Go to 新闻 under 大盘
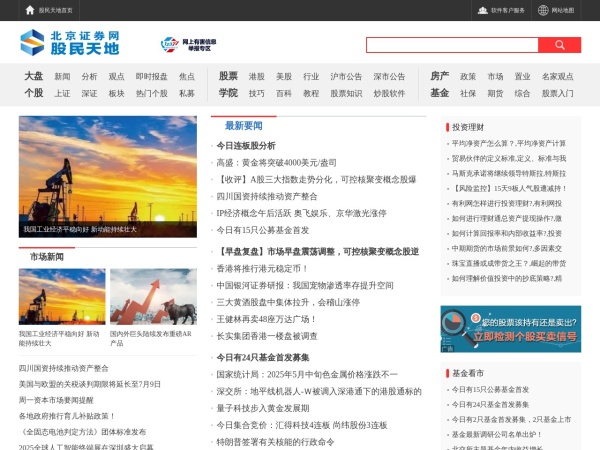Screen dimensions: 600x450 [62, 77]
